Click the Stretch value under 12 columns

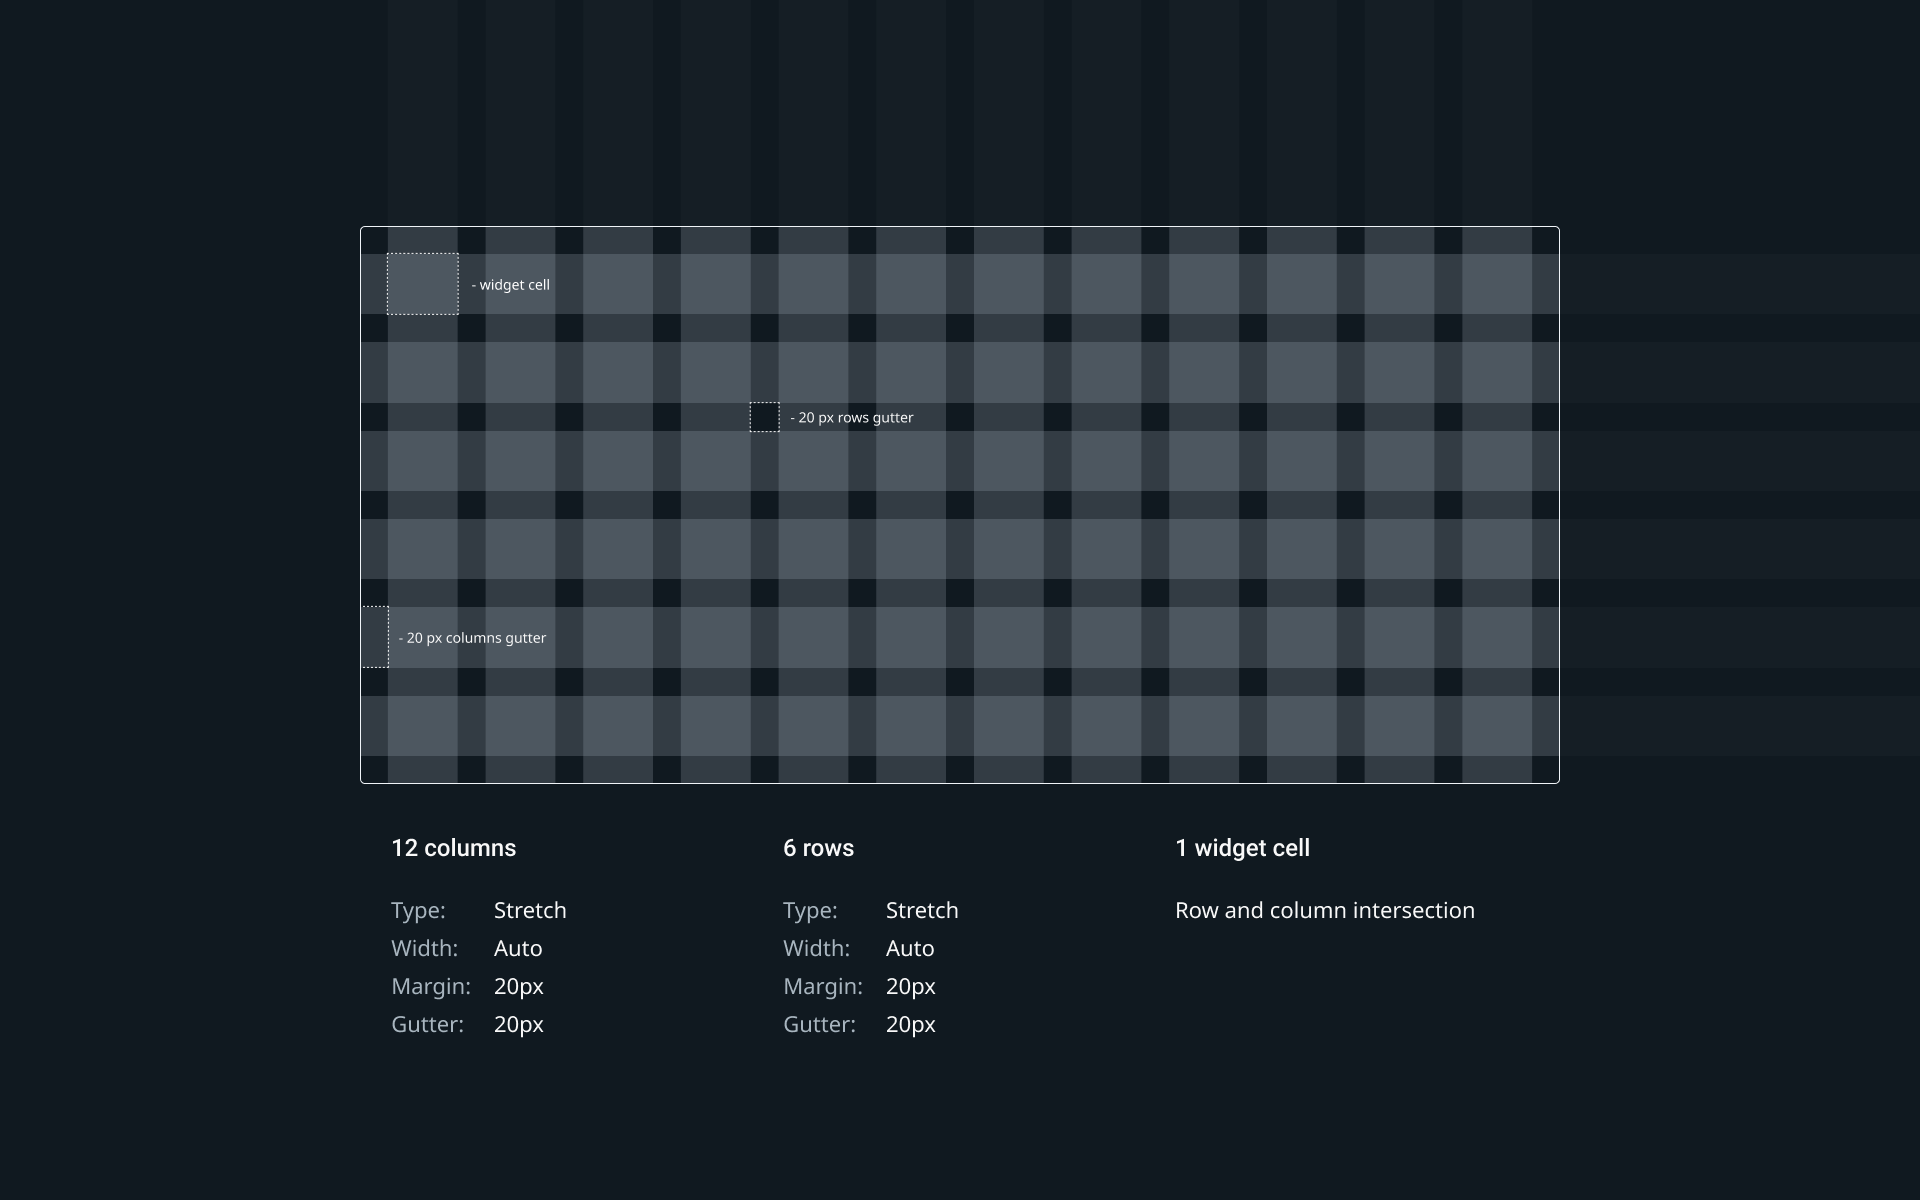(x=530, y=910)
